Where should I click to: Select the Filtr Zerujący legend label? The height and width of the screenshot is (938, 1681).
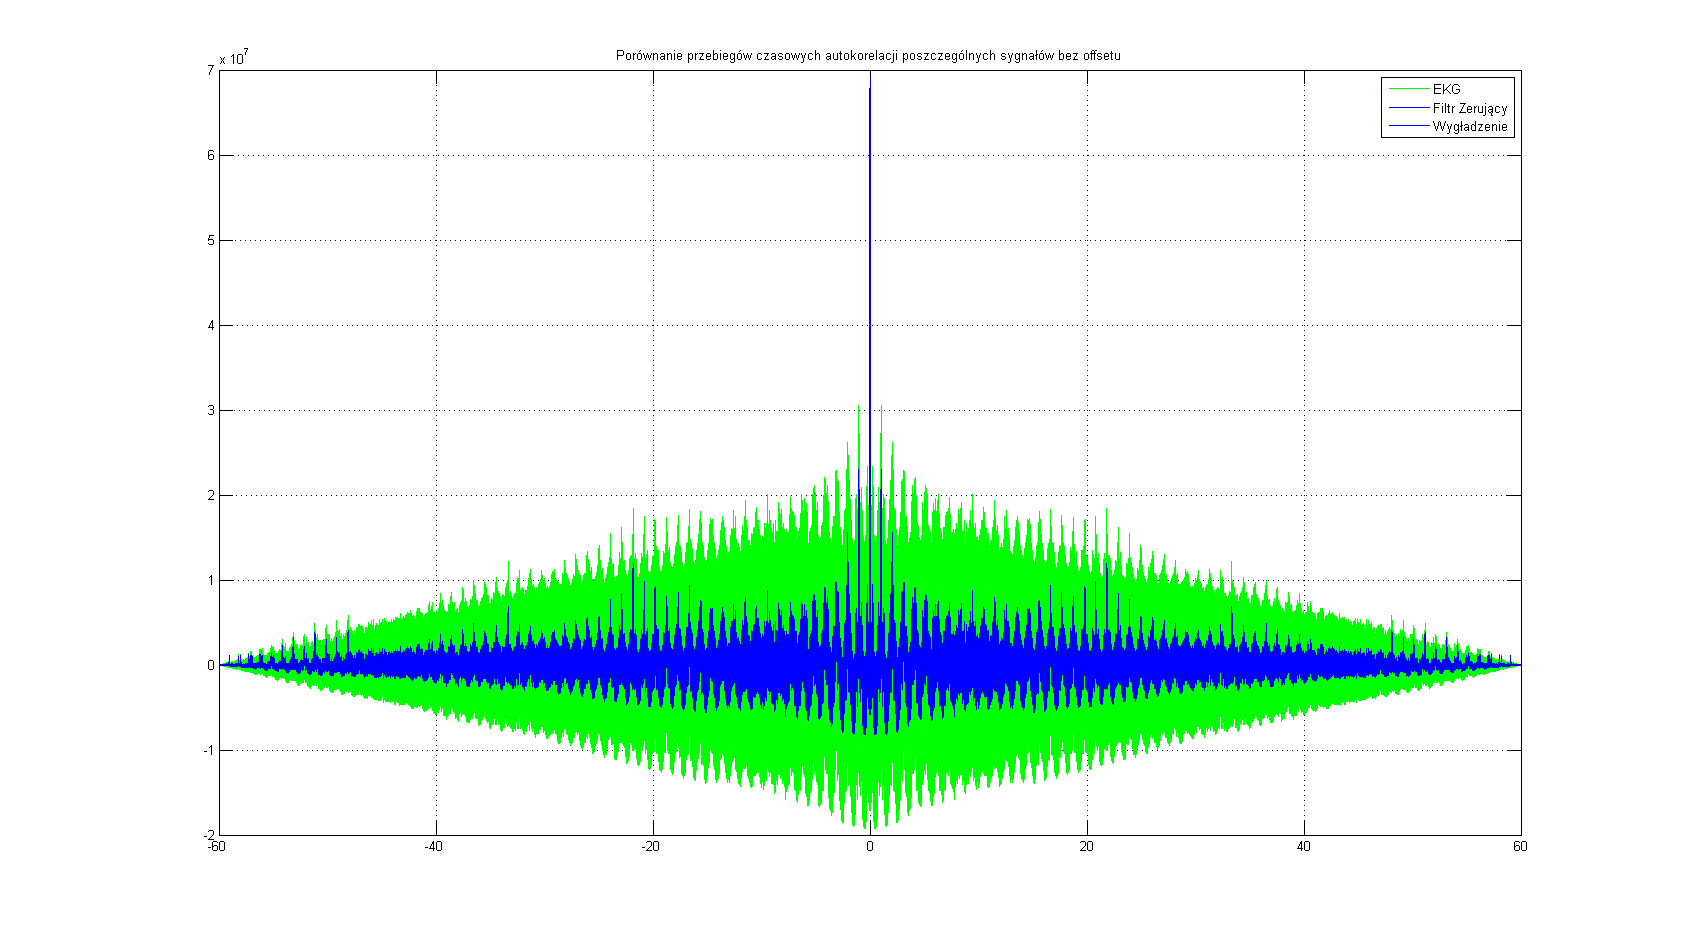point(1469,108)
